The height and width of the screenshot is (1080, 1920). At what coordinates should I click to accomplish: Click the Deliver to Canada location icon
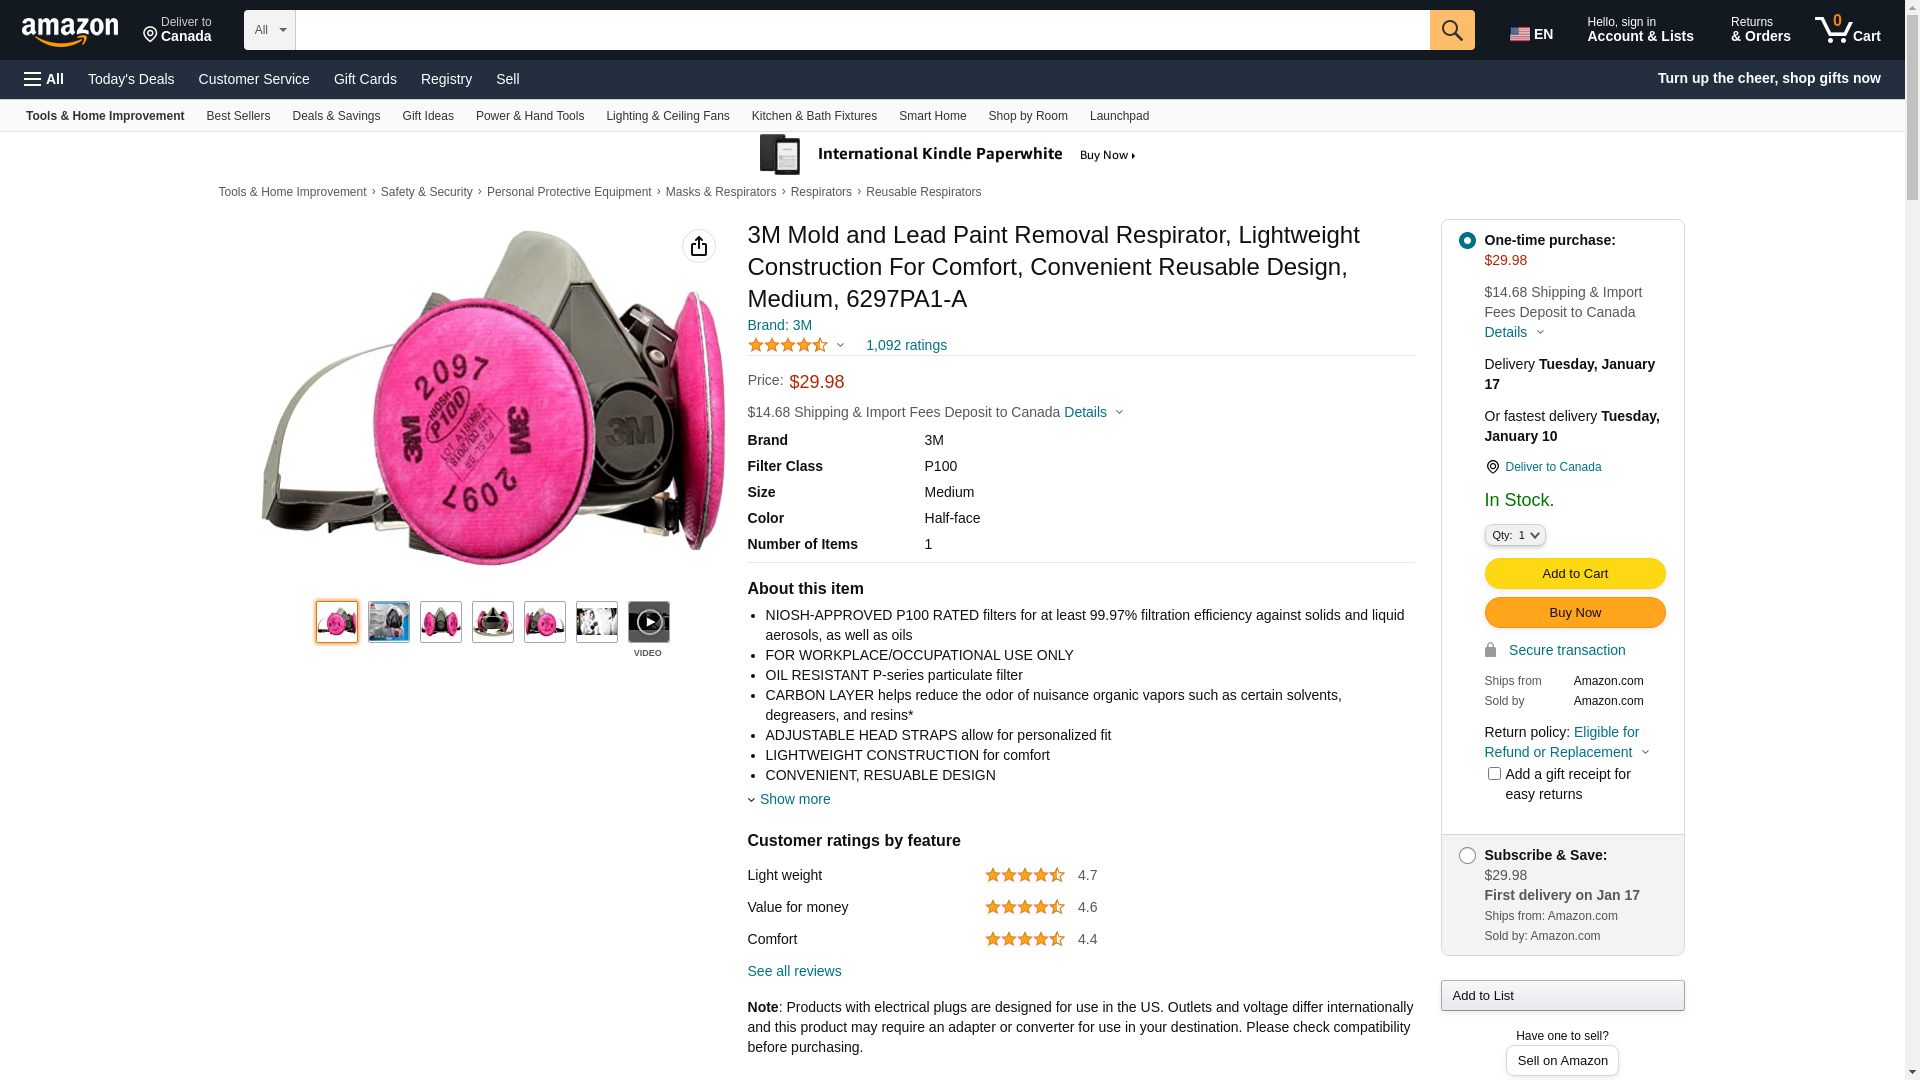(x=1493, y=467)
